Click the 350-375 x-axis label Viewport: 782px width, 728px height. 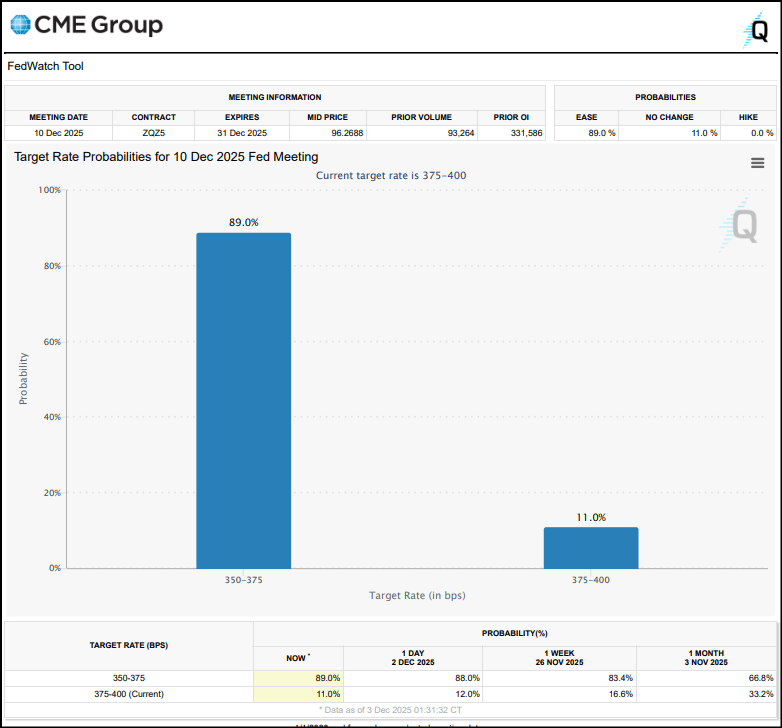pyautogui.click(x=243, y=580)
